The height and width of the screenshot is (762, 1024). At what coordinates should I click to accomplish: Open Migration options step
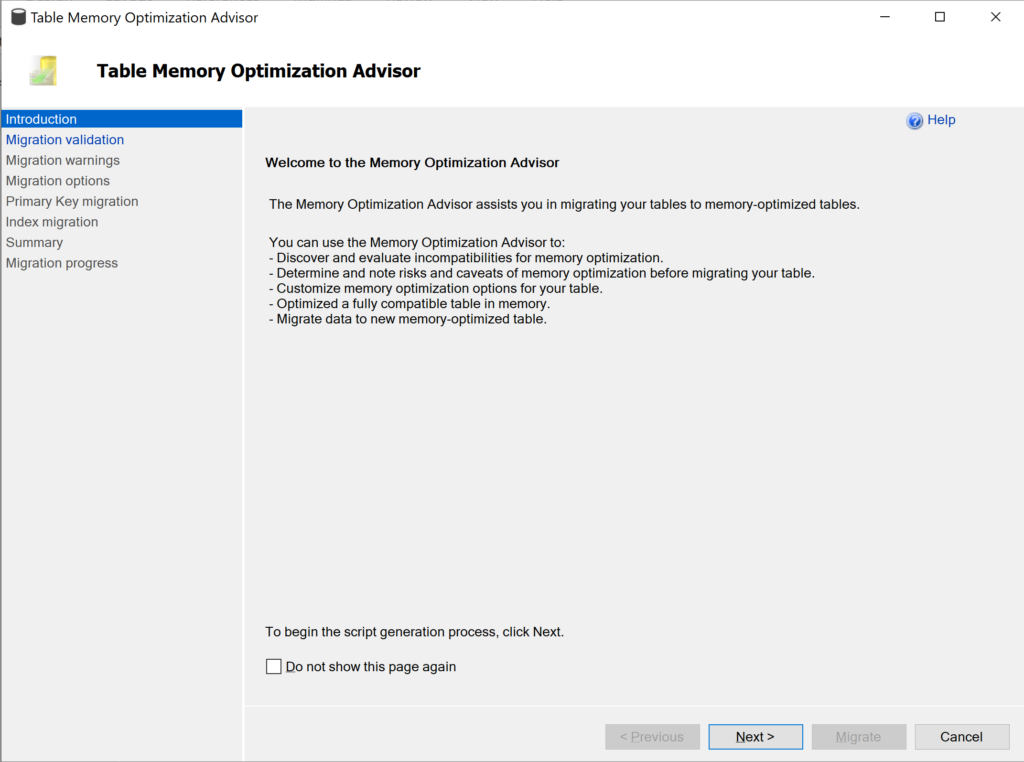(57, 181)
